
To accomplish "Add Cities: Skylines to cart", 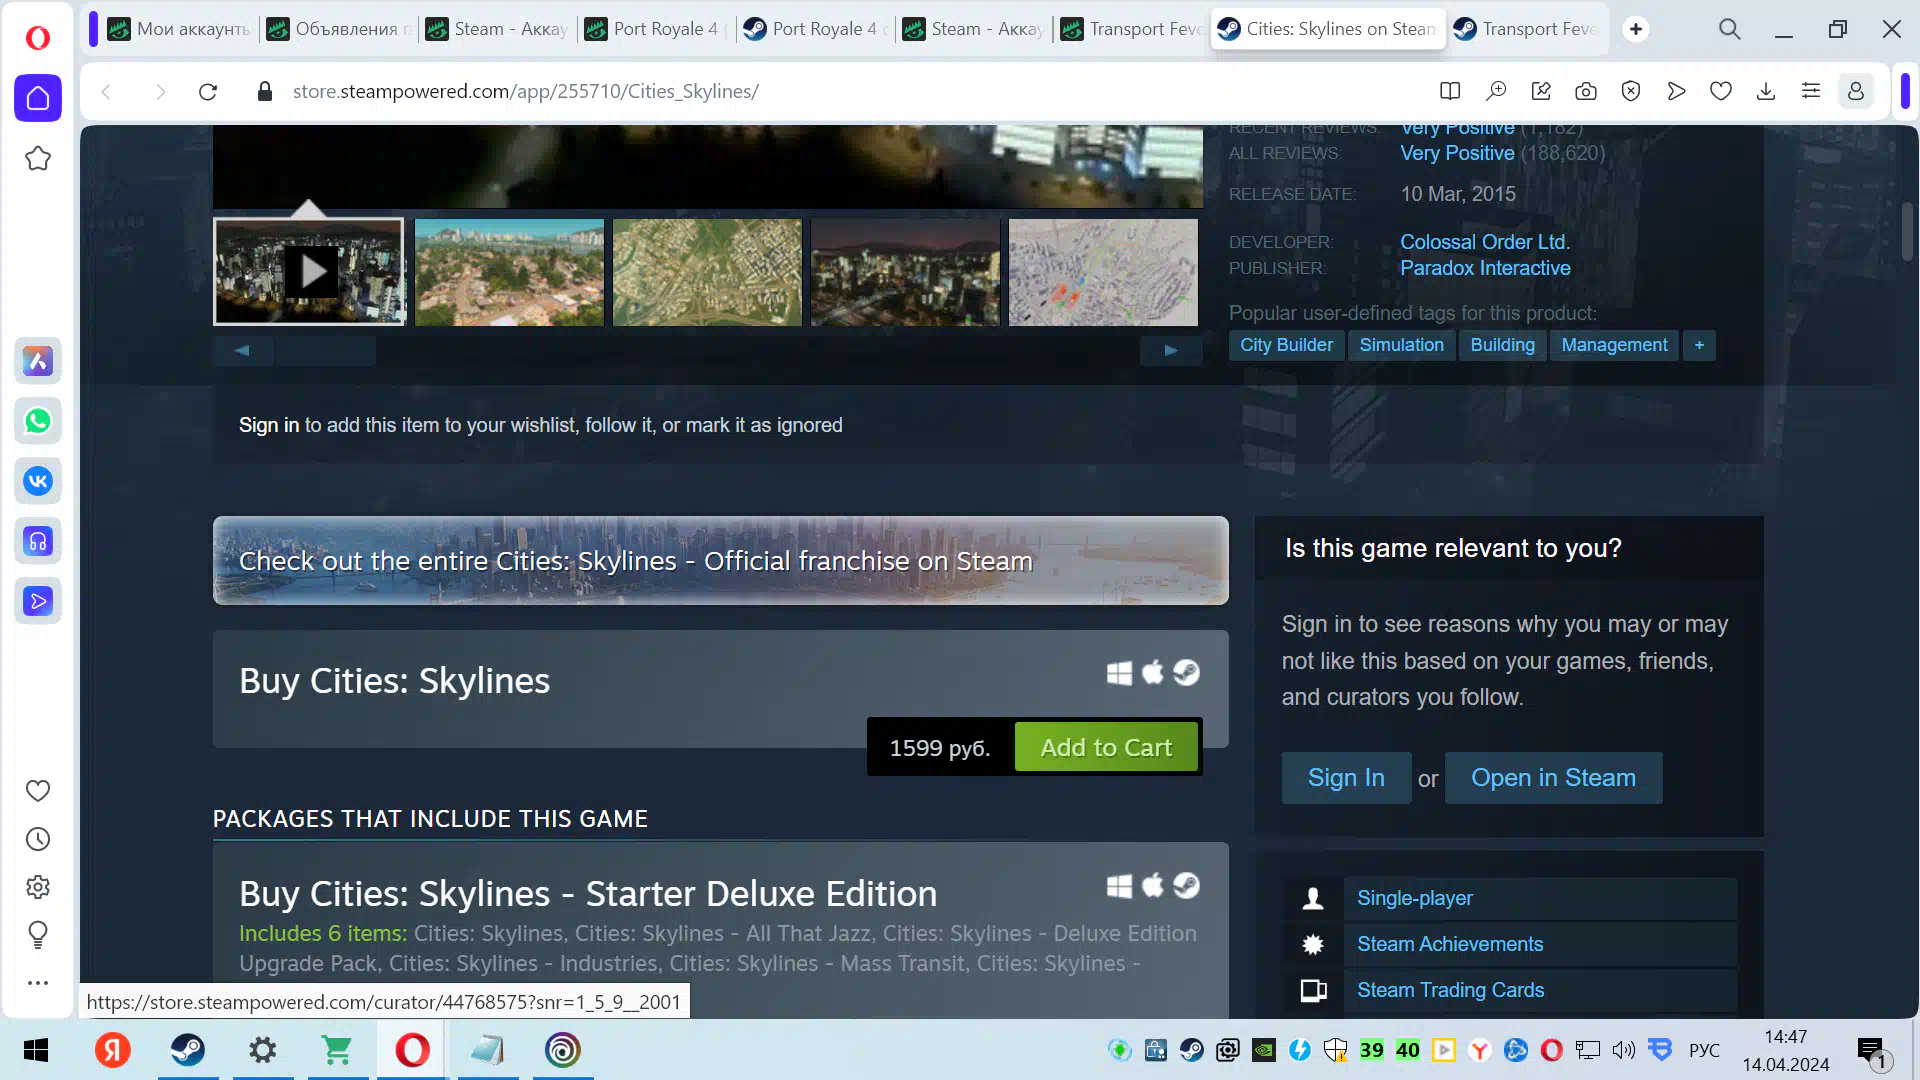I will pos(1106,747).
